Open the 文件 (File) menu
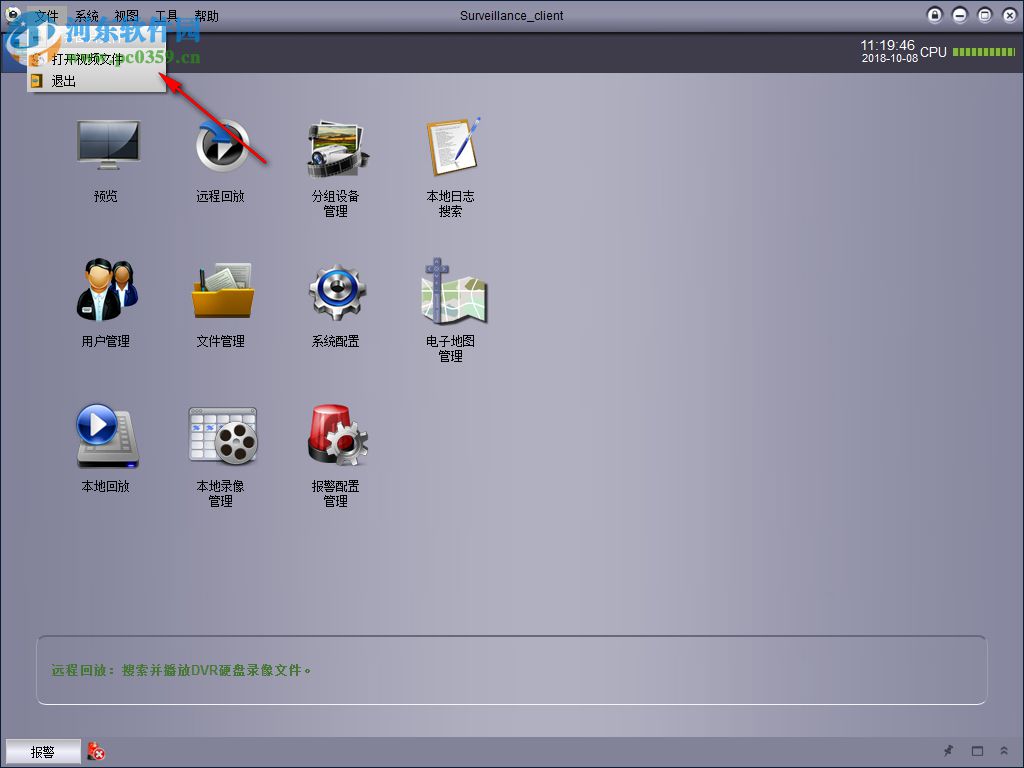 pyautogui.click(x=46, y=16)
